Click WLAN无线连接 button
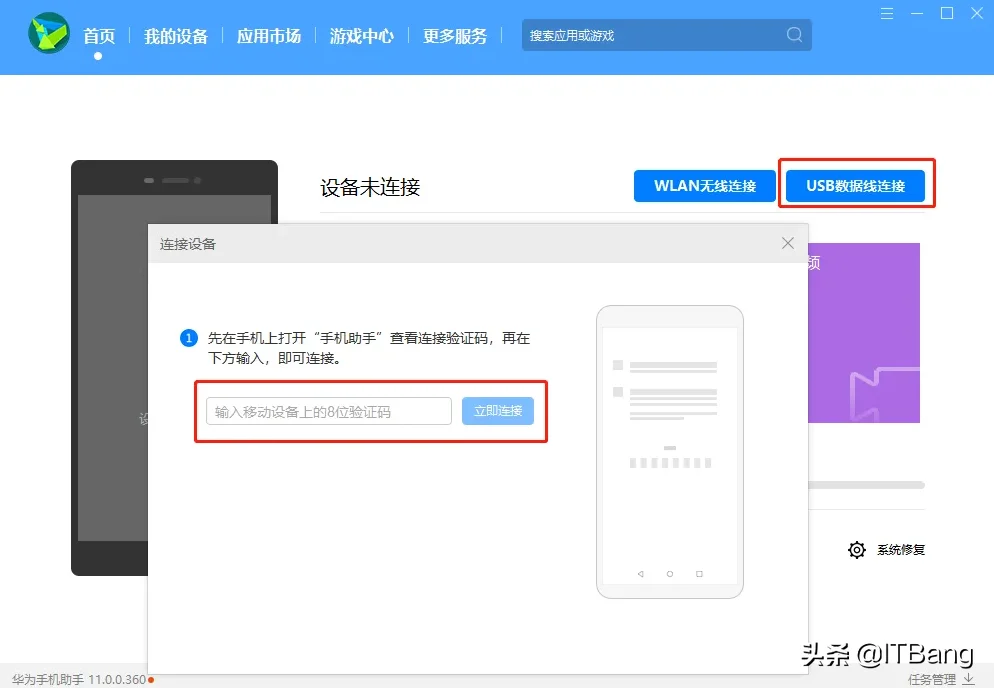Image resolution: width=994 pixels, height=688 pixels. point(704,186)
